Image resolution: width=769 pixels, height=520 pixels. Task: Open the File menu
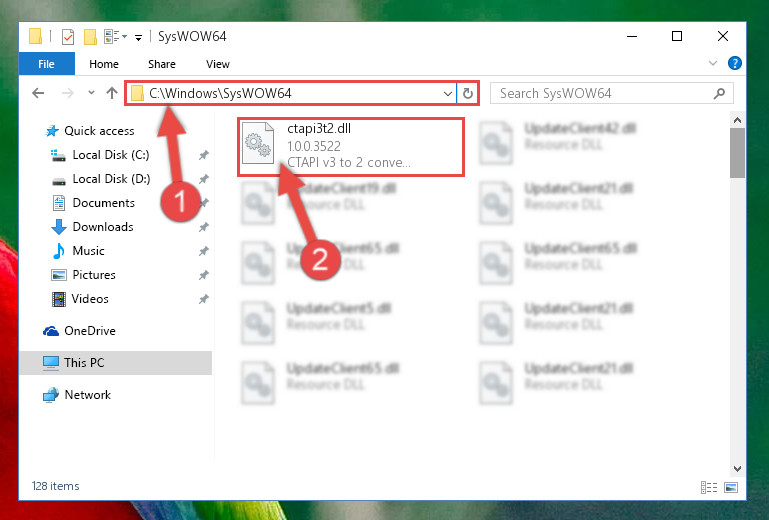[47, 64]
